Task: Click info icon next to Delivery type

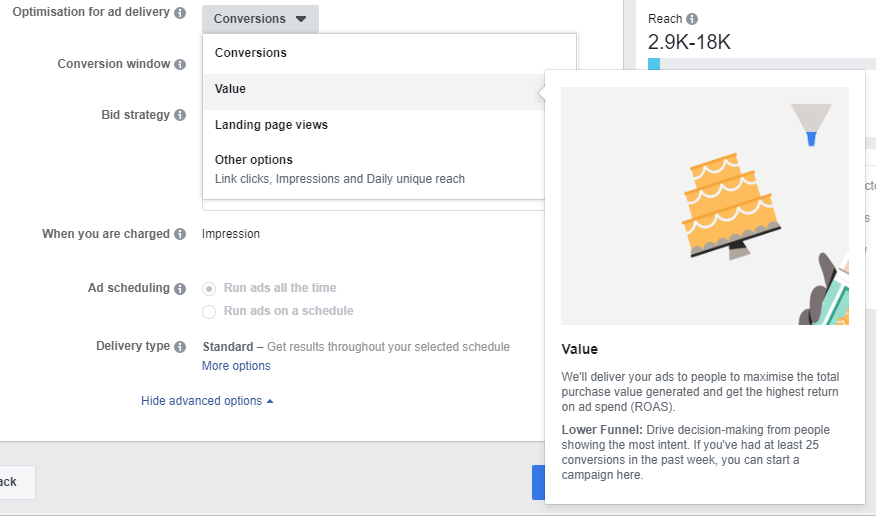Action: 180,347
